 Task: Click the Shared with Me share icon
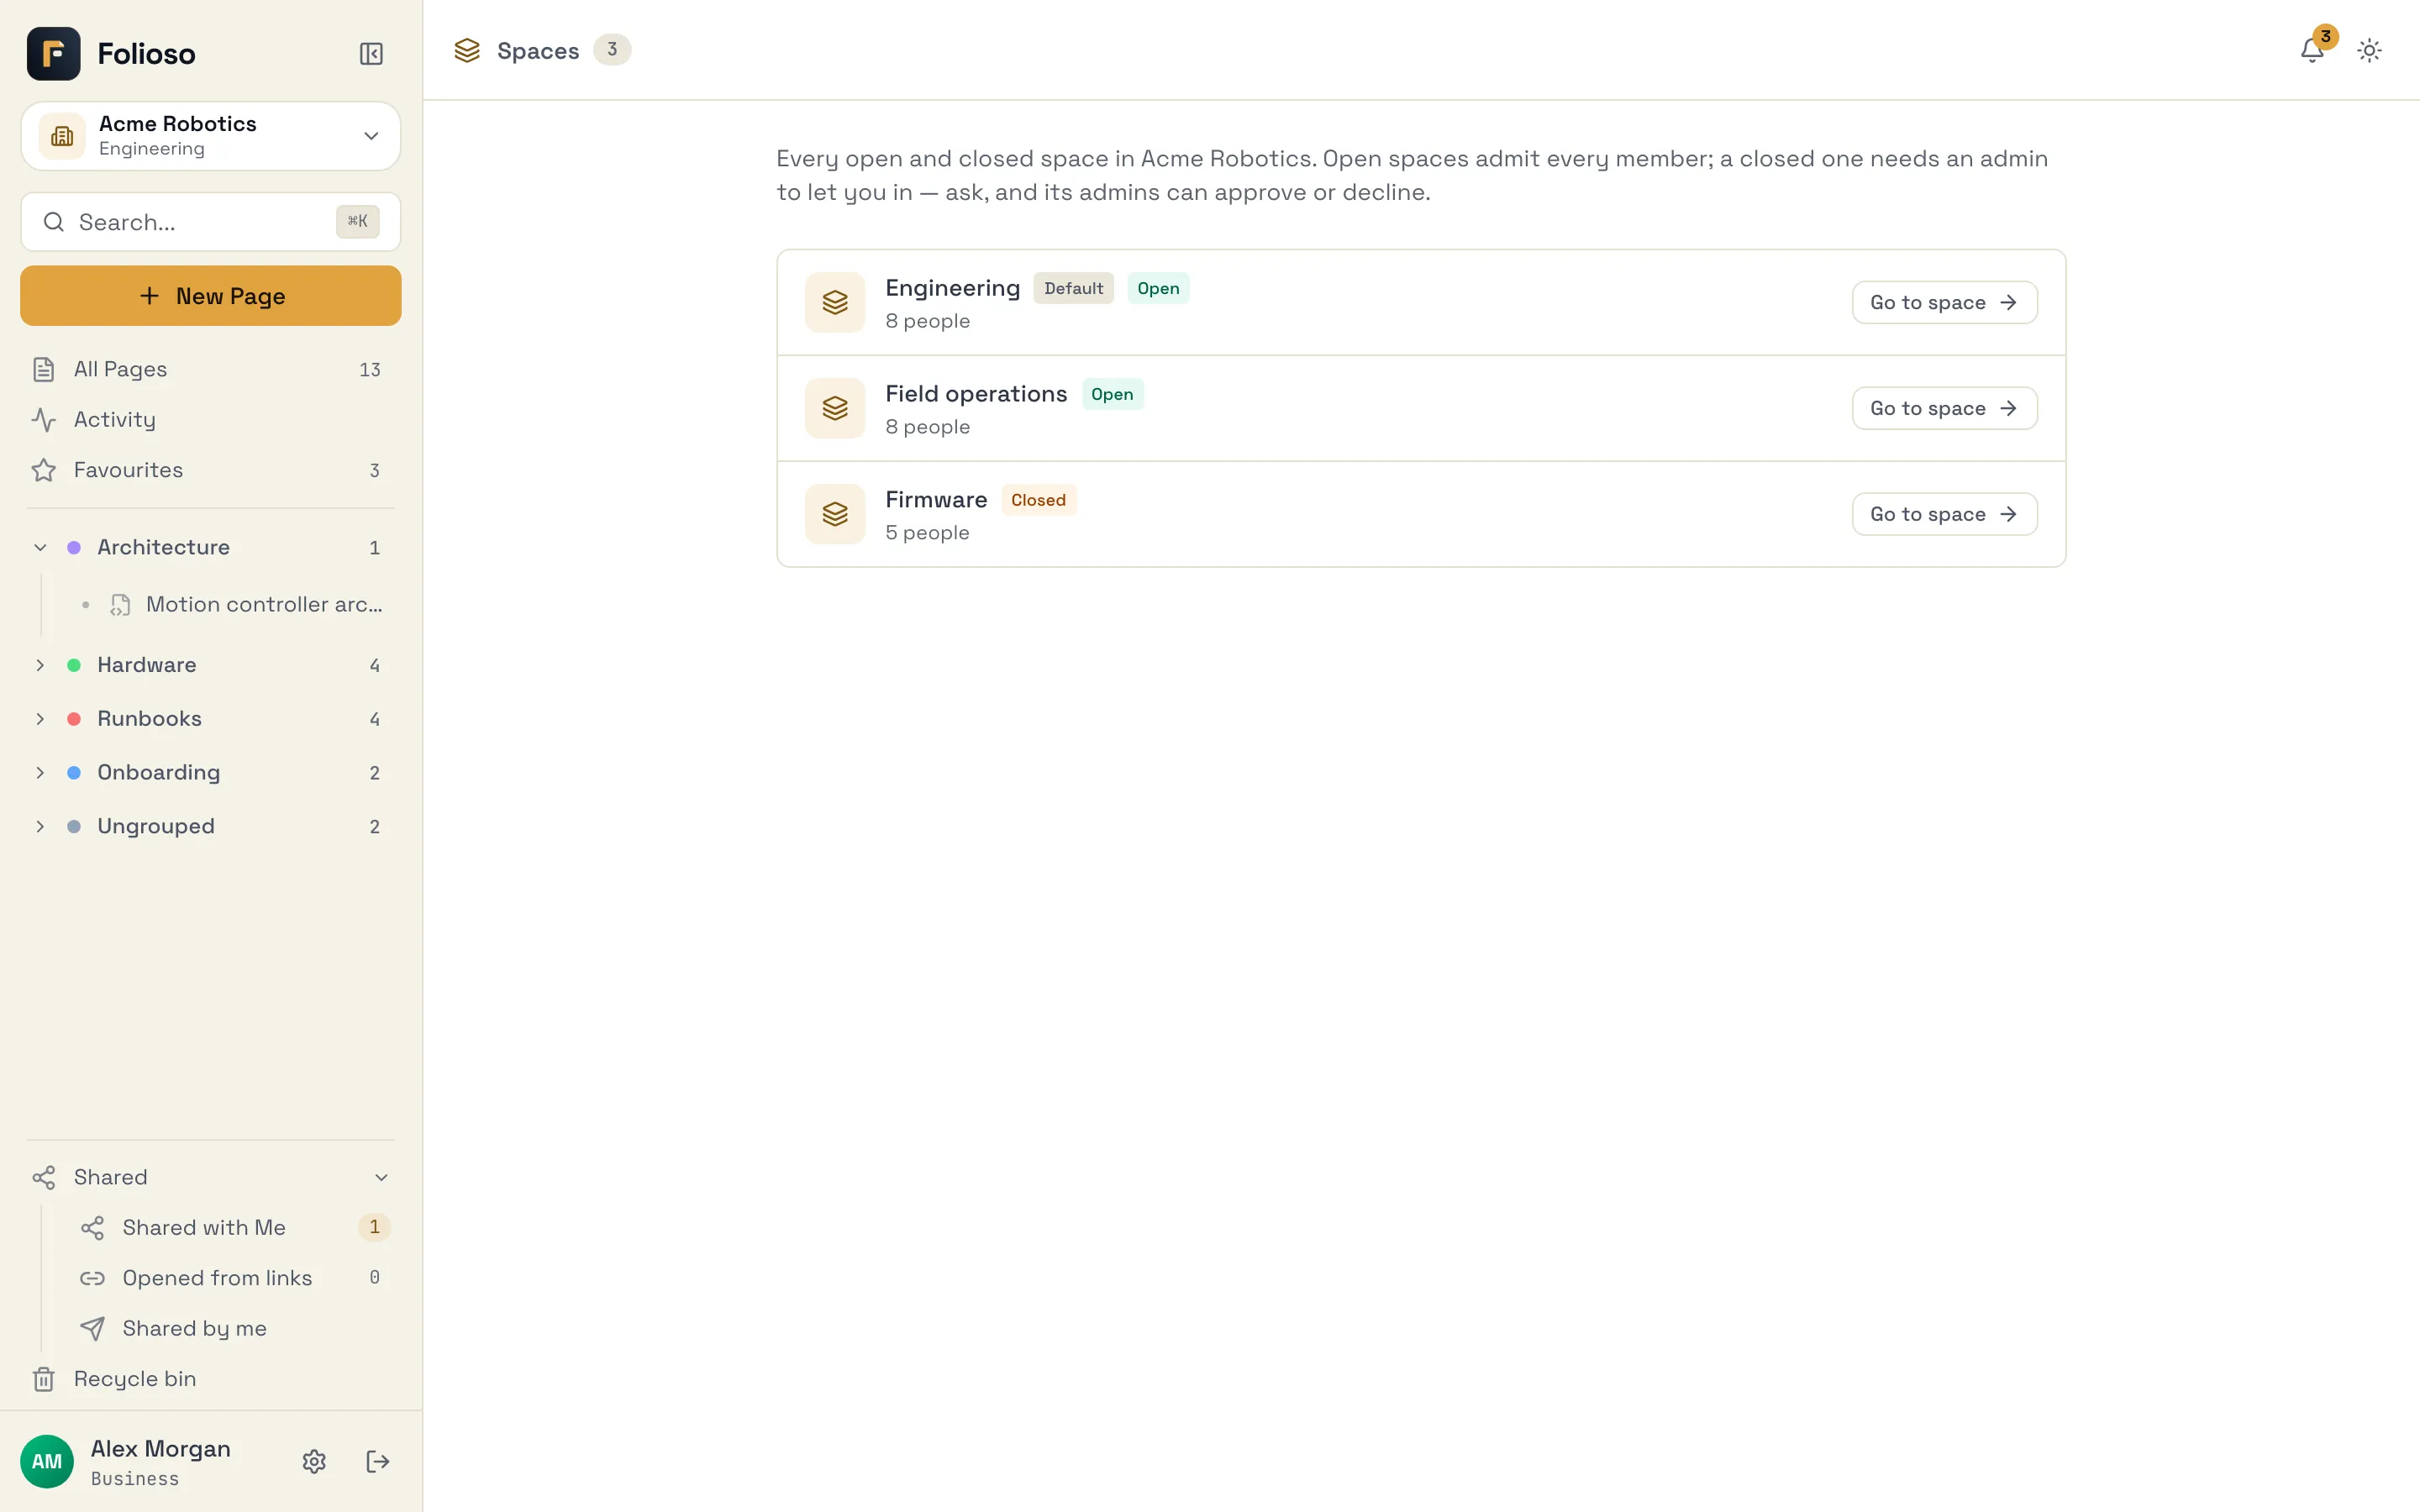[92, 1228]
